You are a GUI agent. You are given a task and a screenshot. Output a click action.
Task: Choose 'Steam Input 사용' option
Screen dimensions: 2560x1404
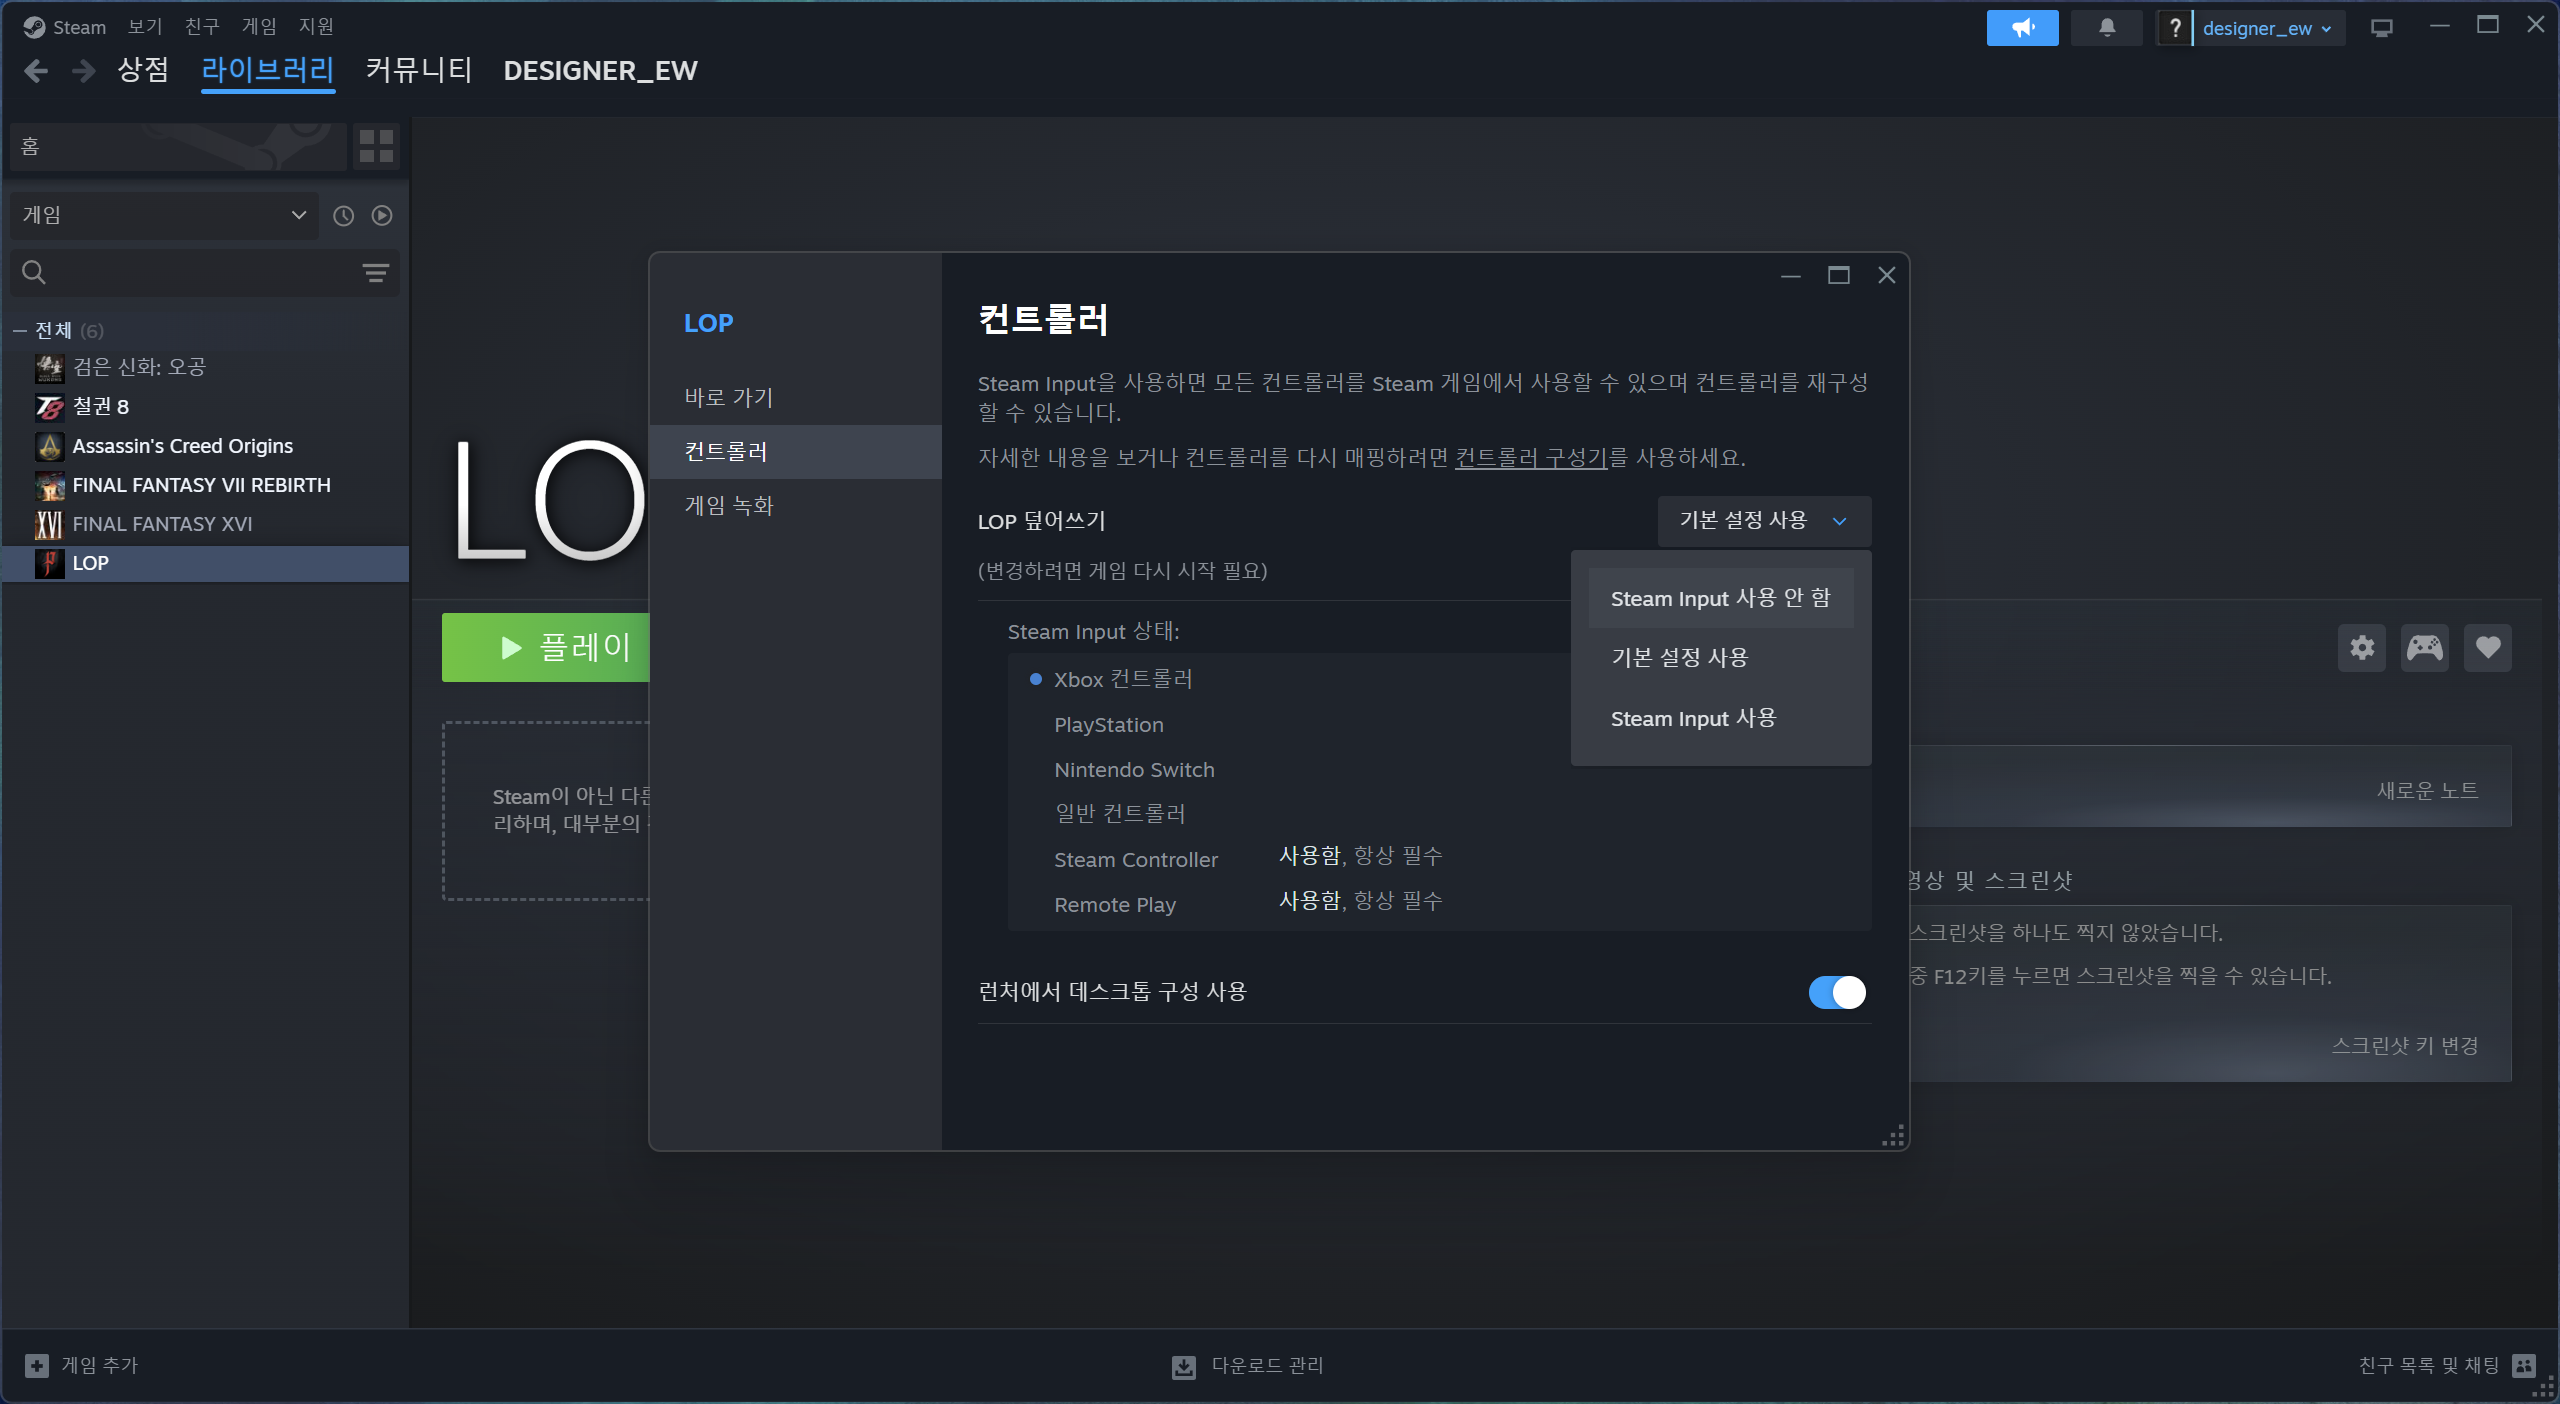[x=1692, y=718]
